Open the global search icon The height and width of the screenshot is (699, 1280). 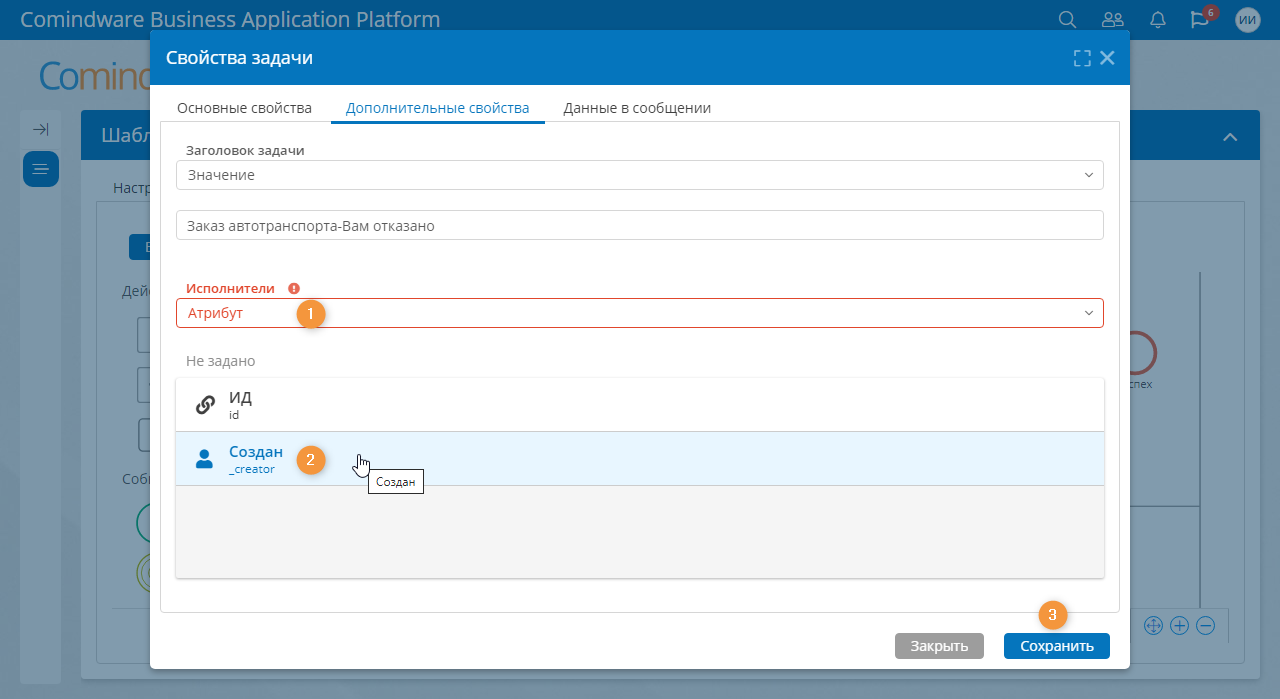tap(1068, 20)
